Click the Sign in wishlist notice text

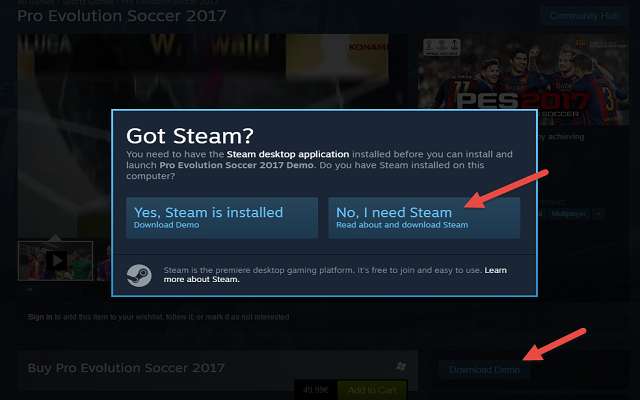click(x=159, y=317)
